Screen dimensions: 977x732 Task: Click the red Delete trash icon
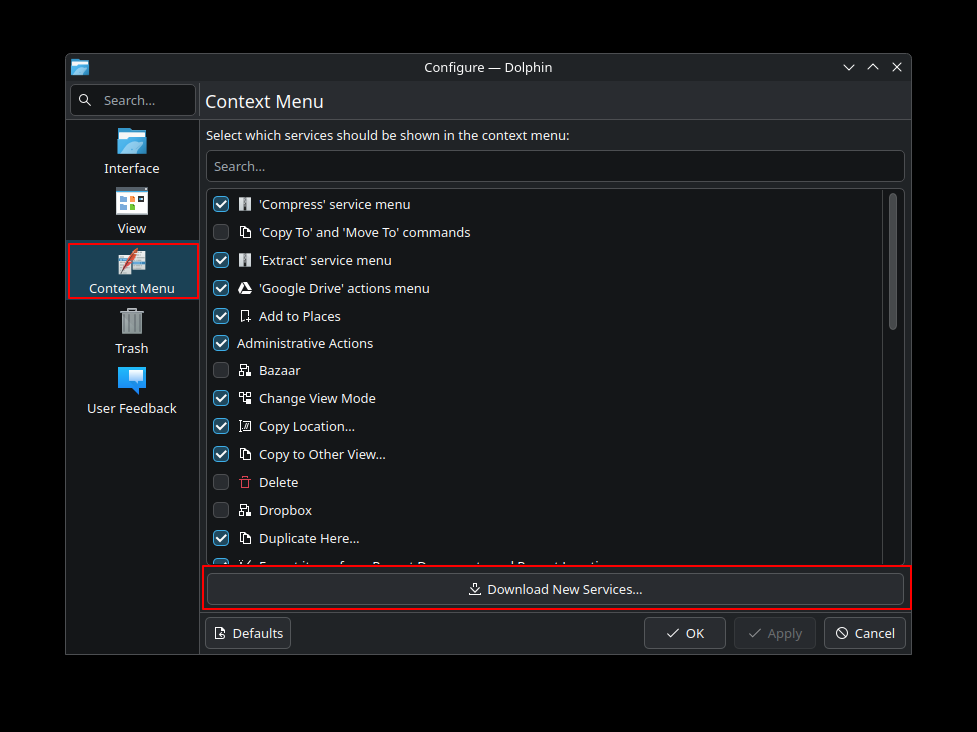[x=245, y=482]
